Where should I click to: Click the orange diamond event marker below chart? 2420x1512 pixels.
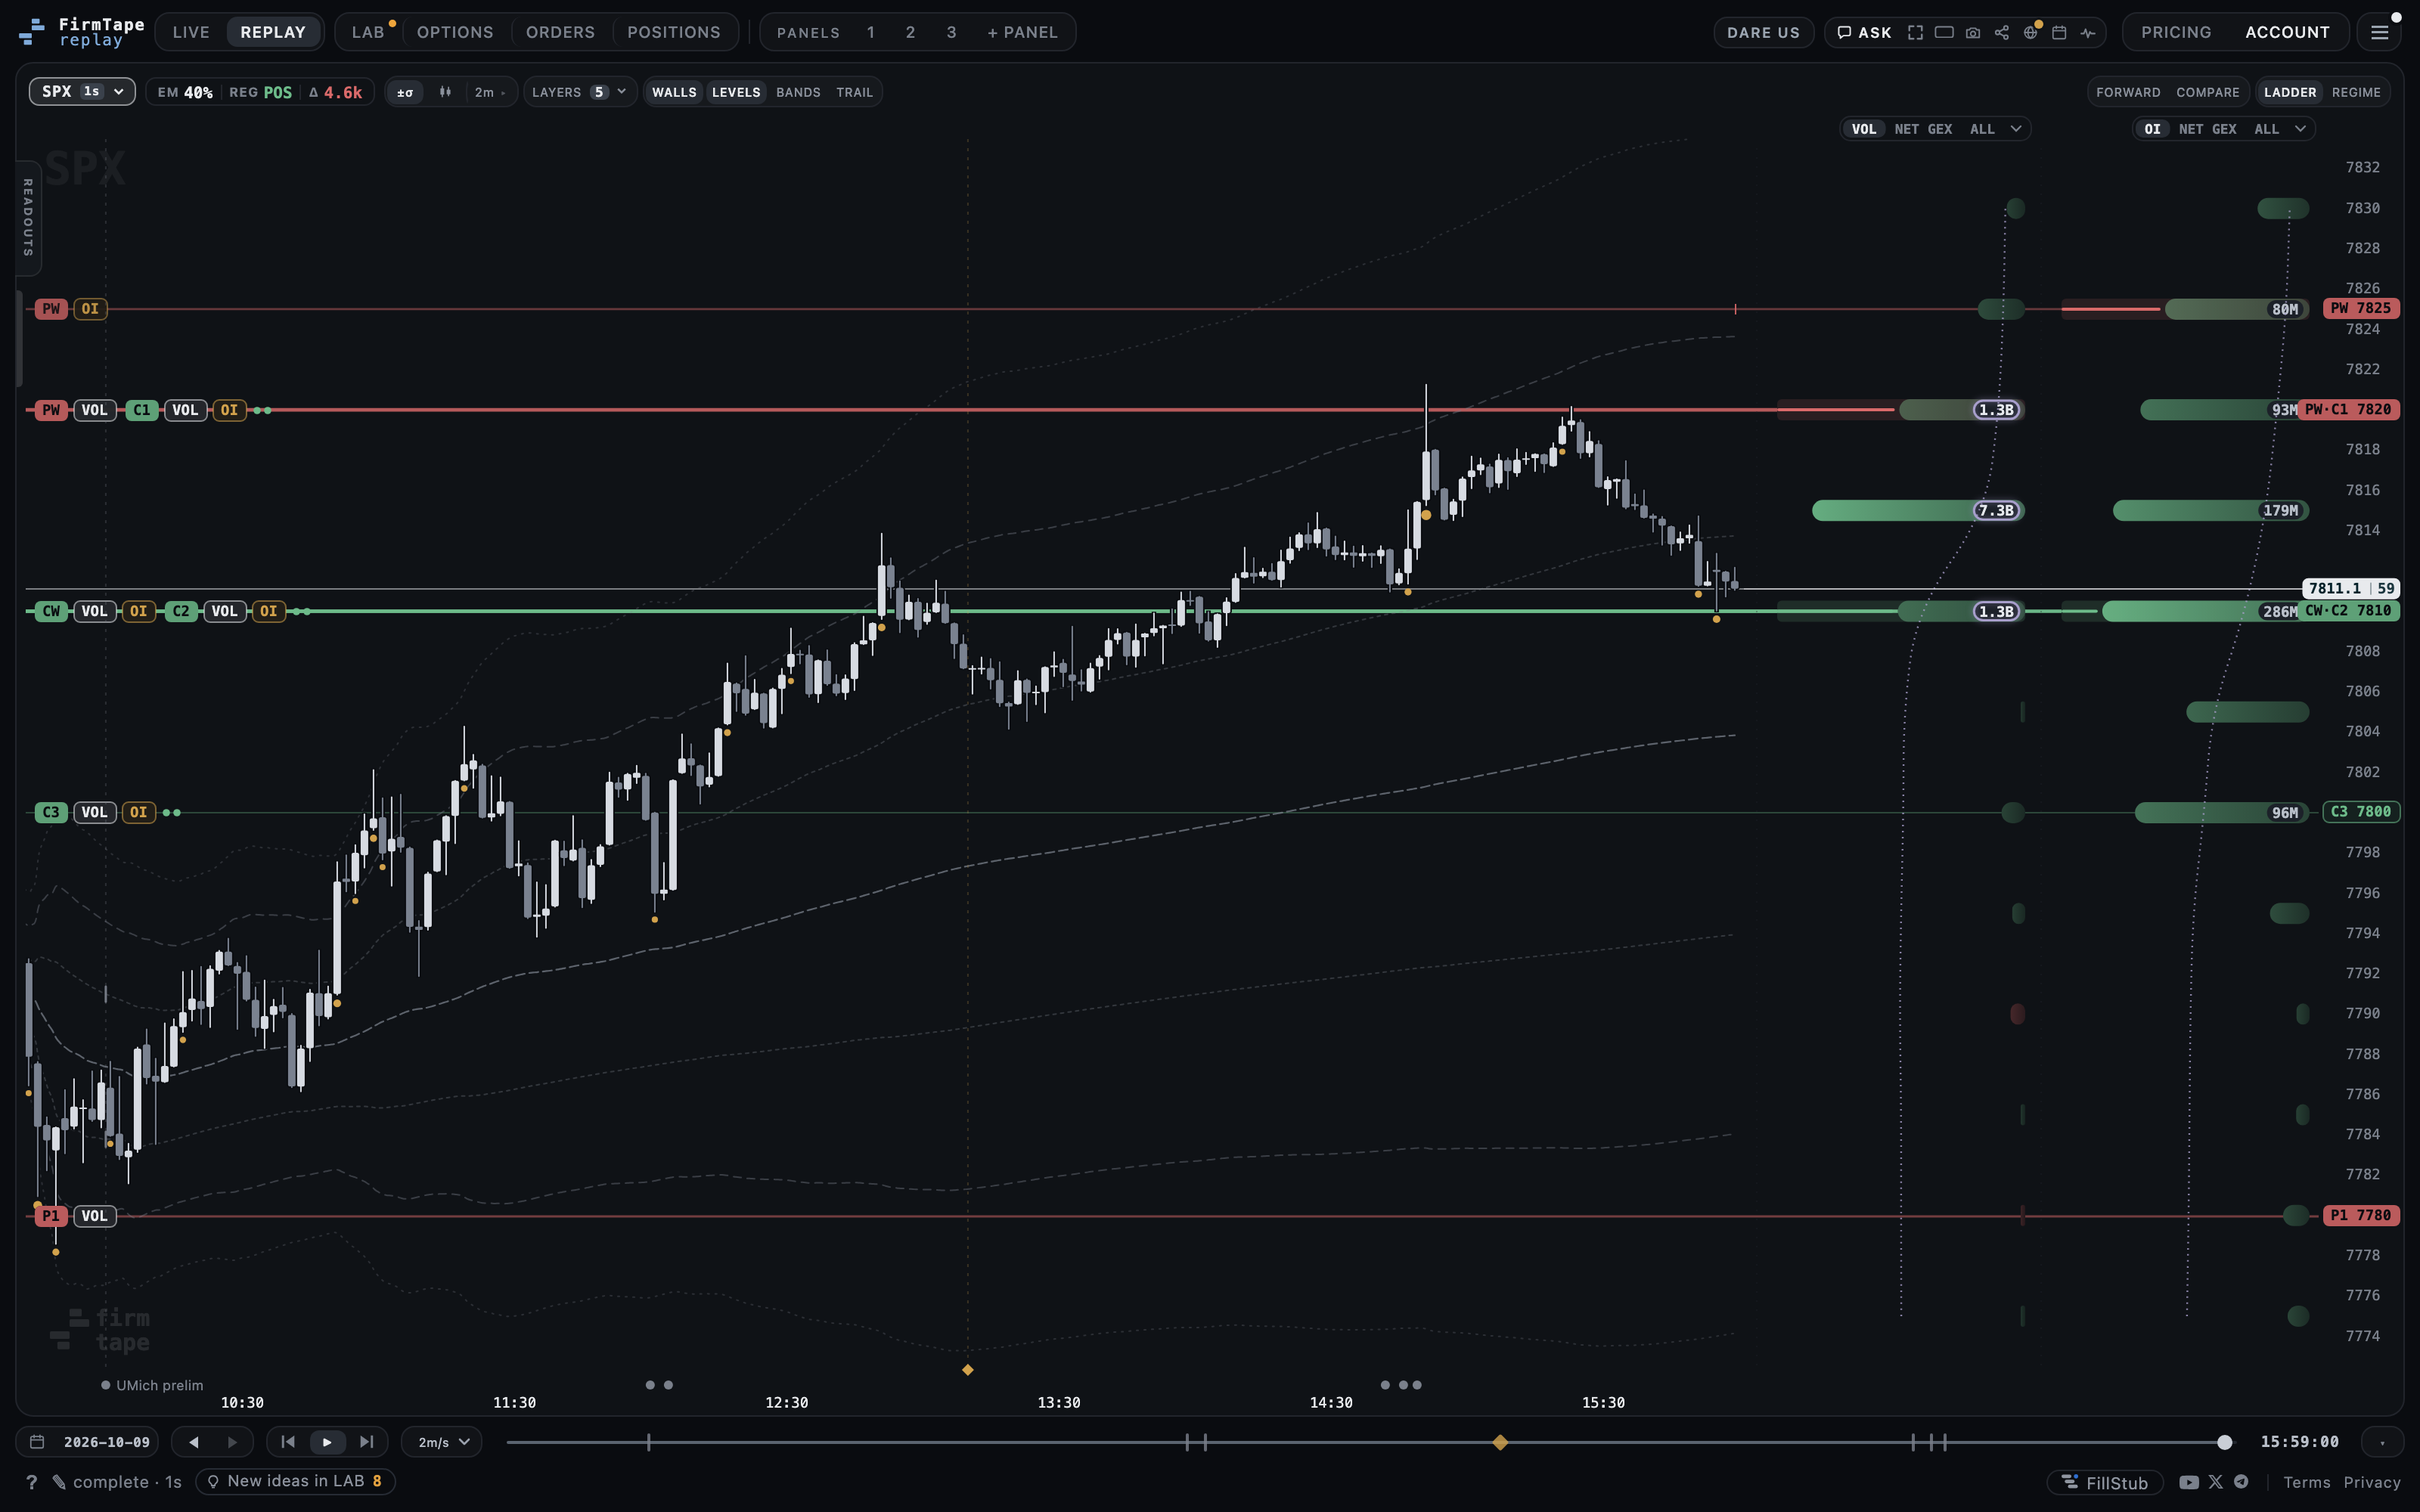(x=967, y=1369)
